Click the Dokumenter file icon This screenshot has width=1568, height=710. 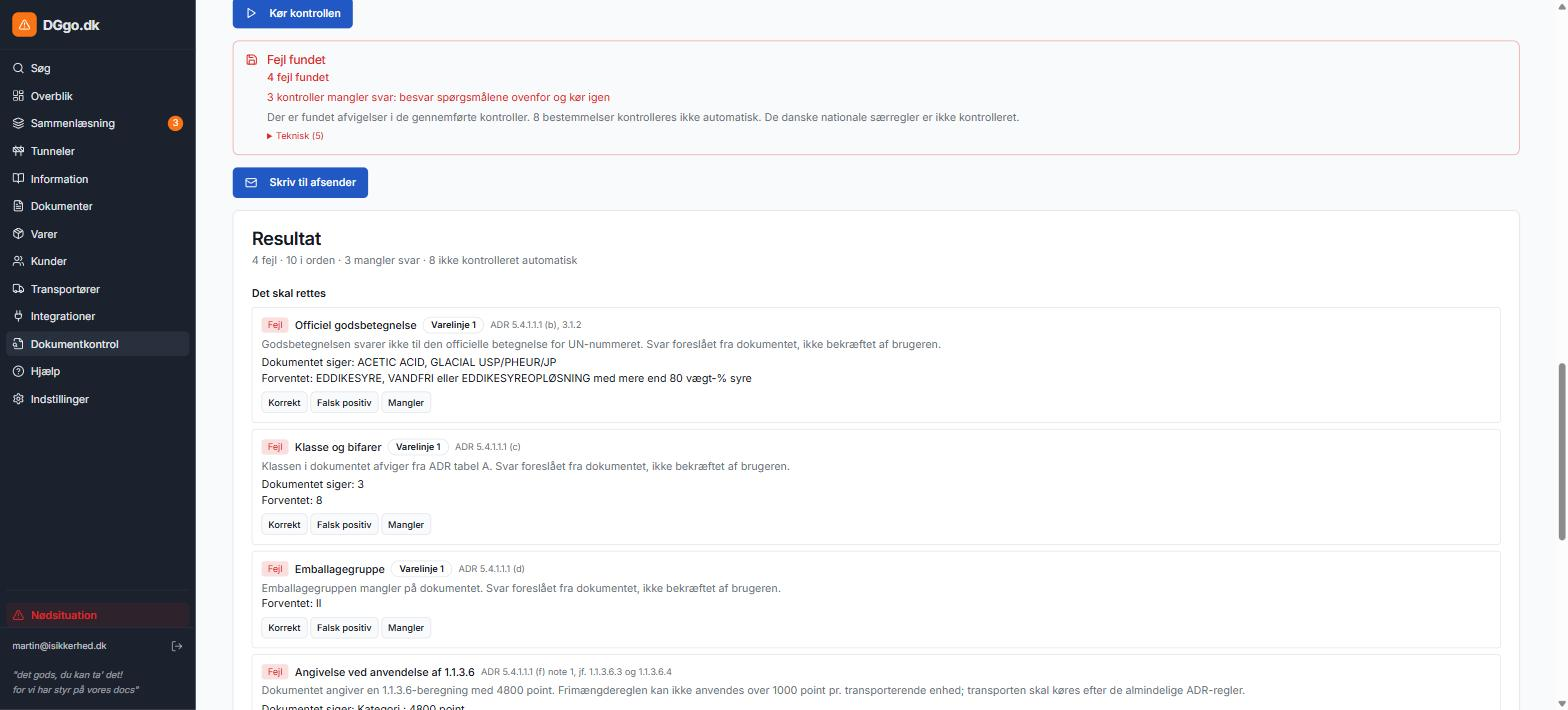[18, 206]
